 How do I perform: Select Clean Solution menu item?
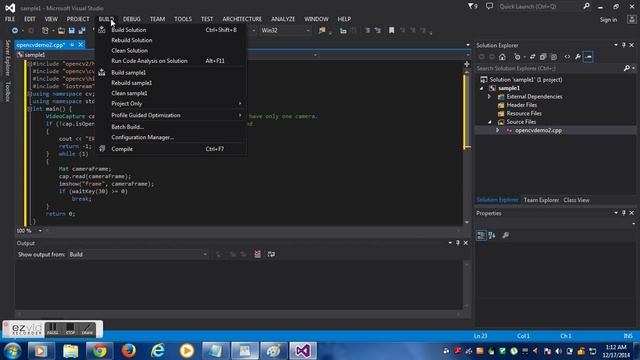[x=171, y=51]
